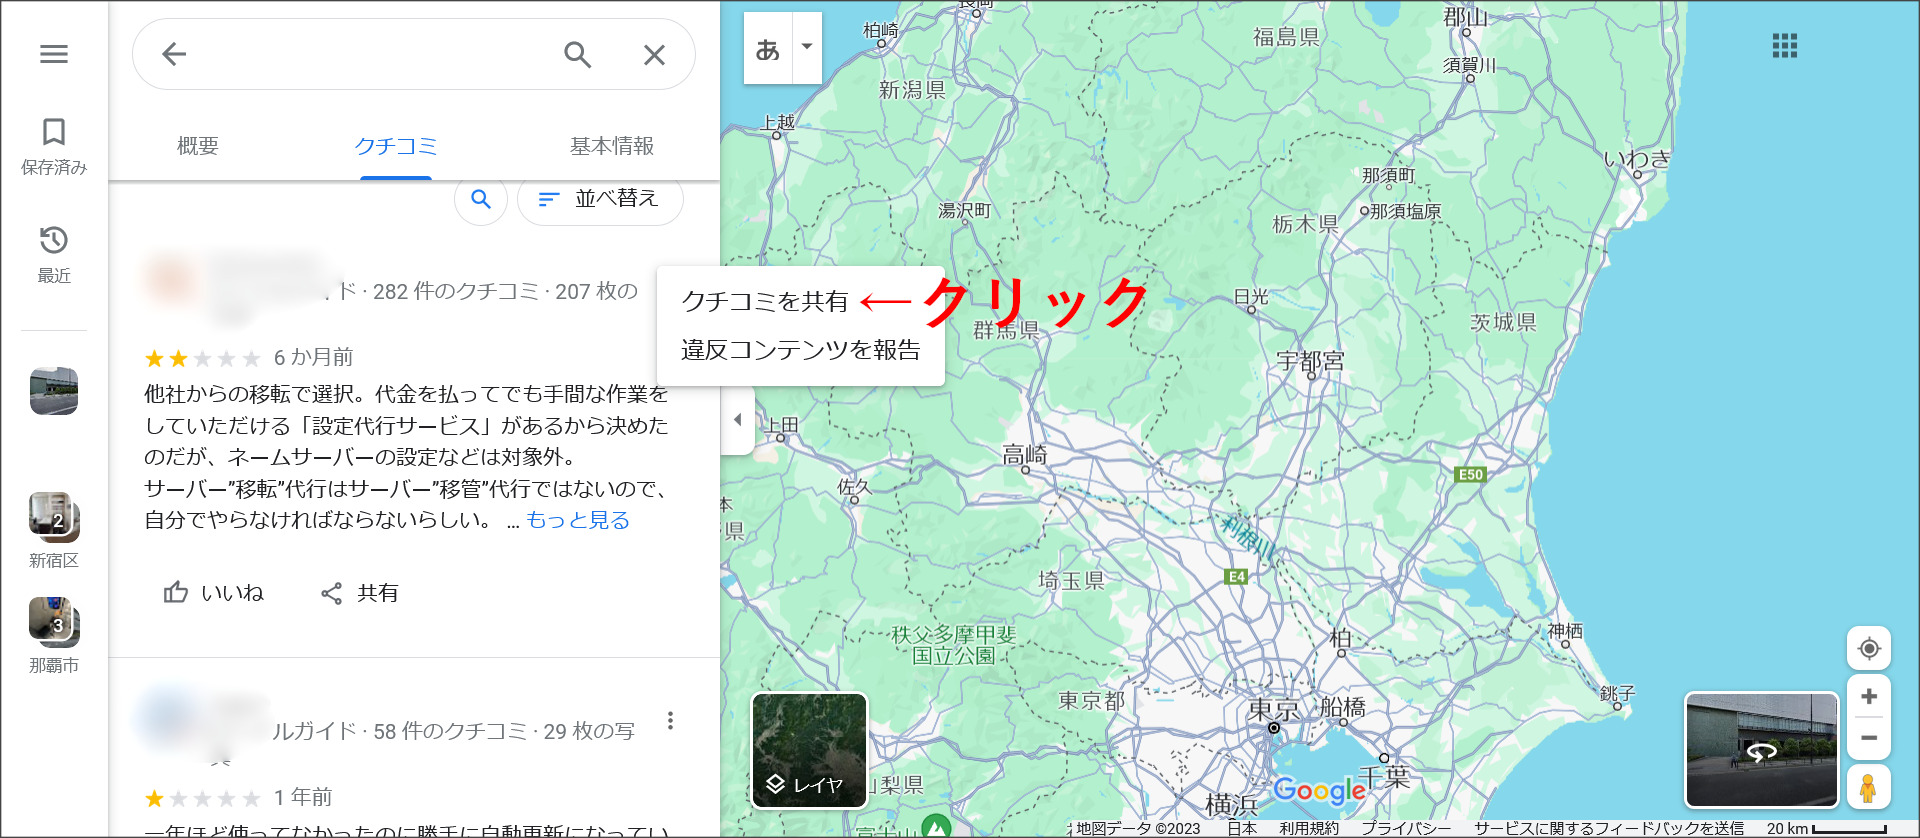Screen dimensions: 1920x838
Task: Open the 並べ替え sort button
Action: point(600,199)
